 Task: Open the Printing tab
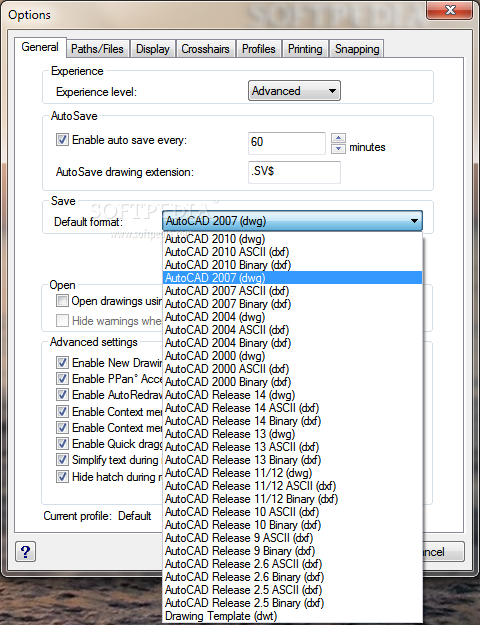[305, 49]
